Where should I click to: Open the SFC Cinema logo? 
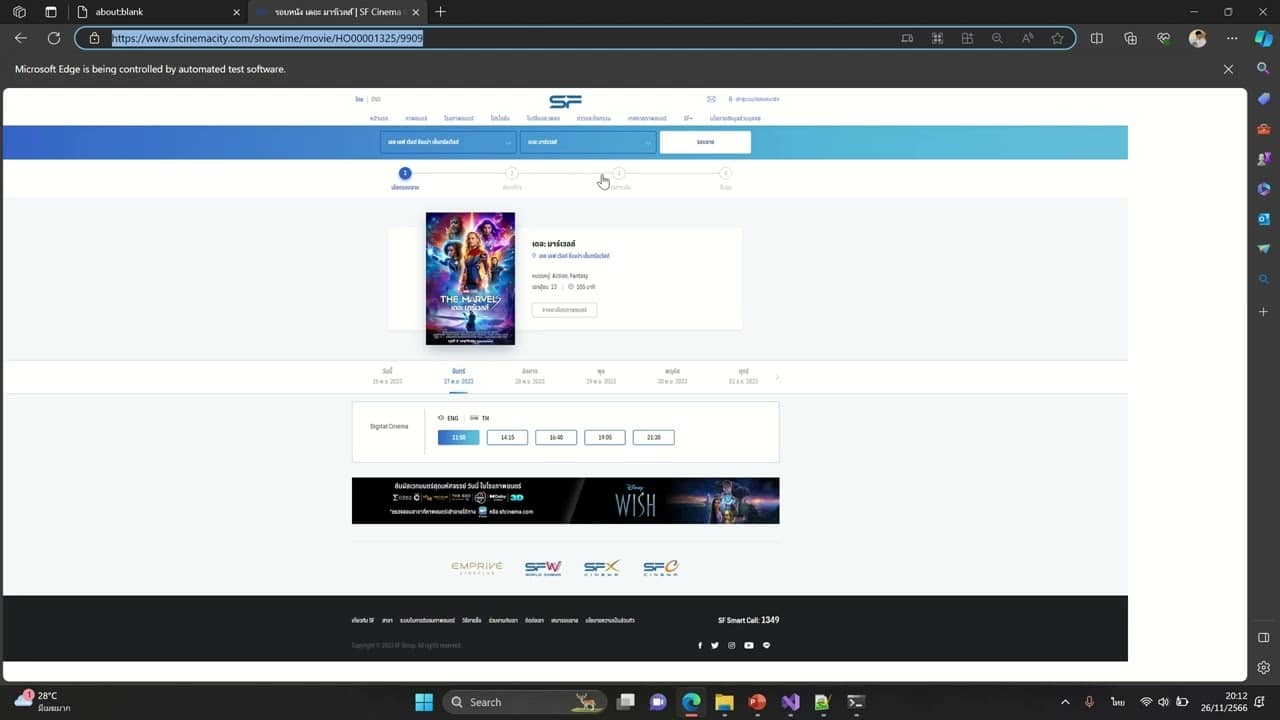point(660,568)
